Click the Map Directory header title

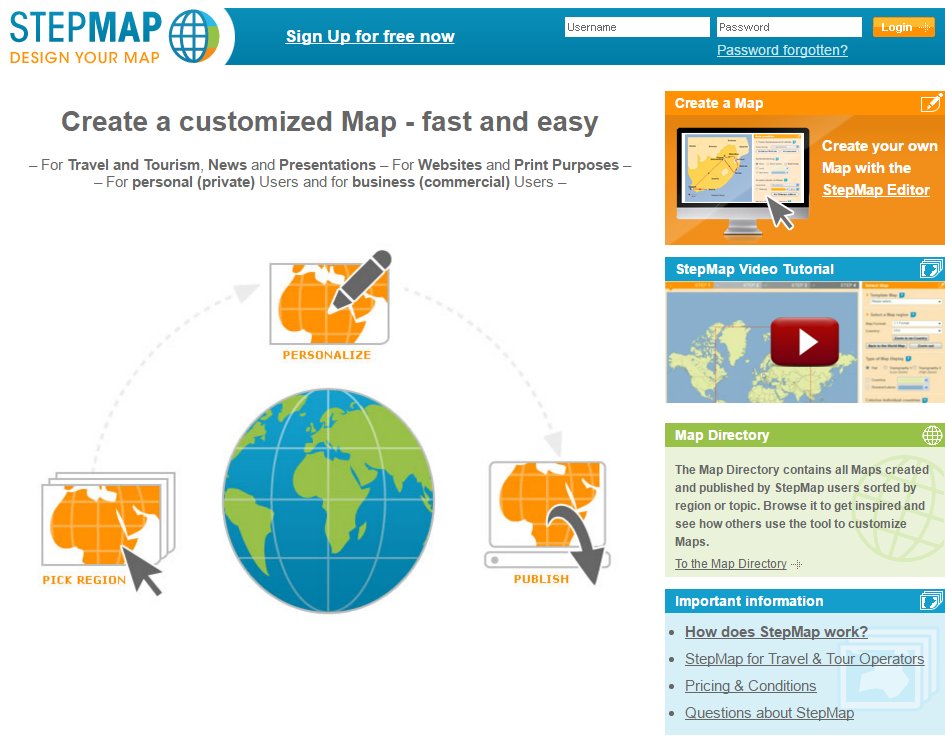coord(721,435)
